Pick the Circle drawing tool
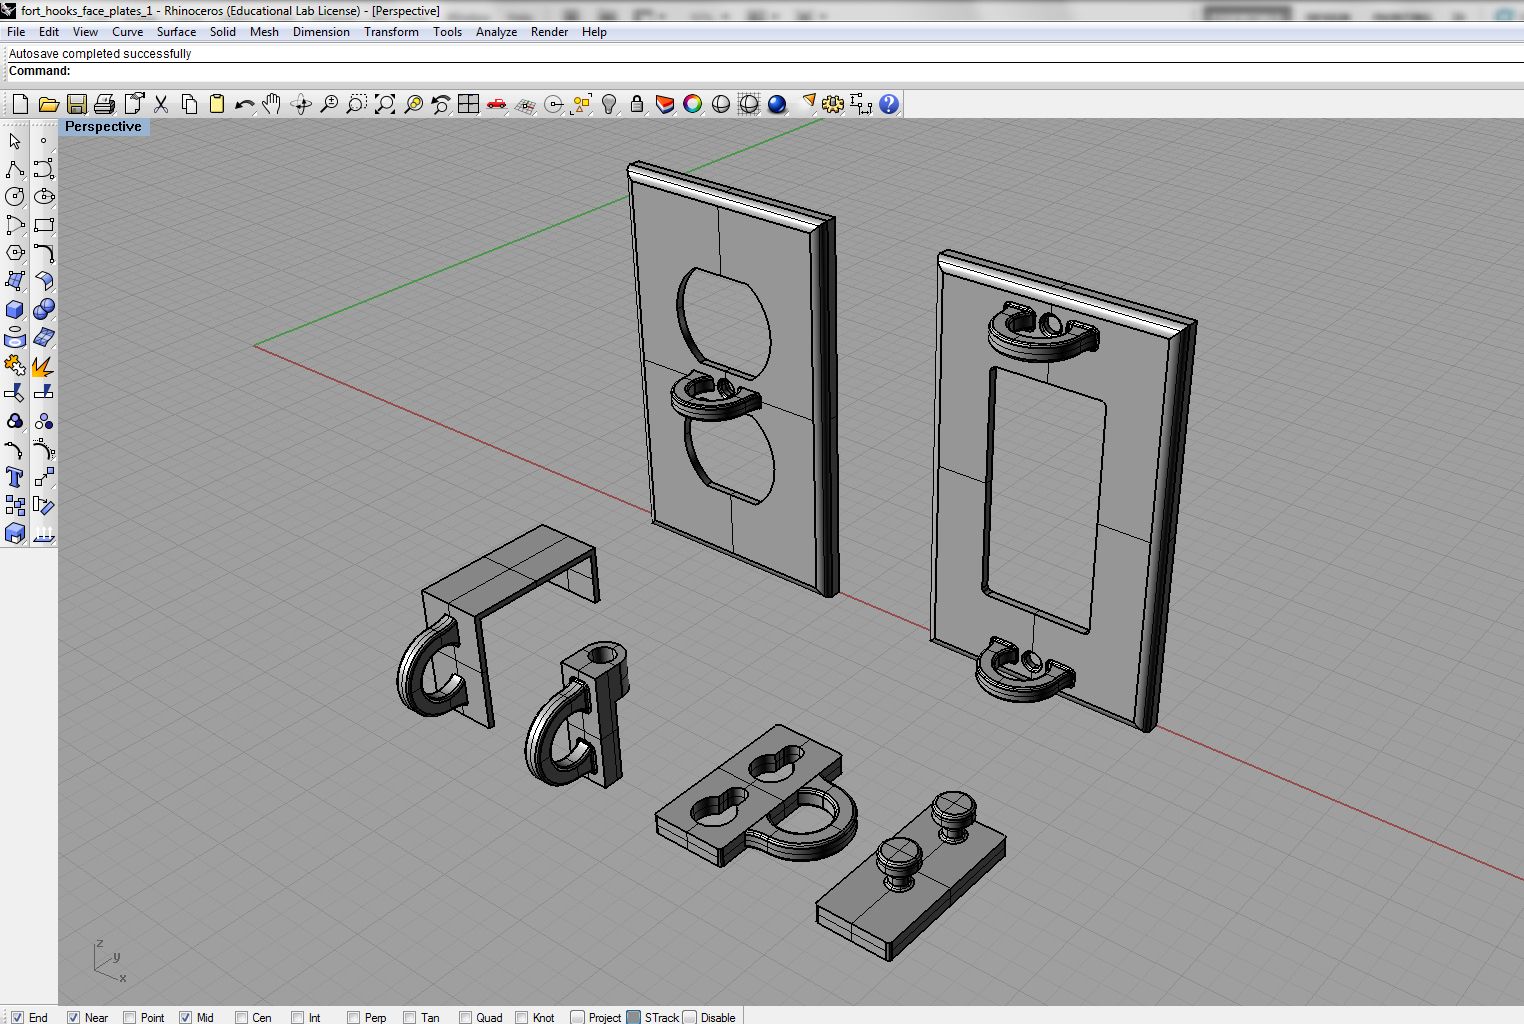 pos(15,197)
